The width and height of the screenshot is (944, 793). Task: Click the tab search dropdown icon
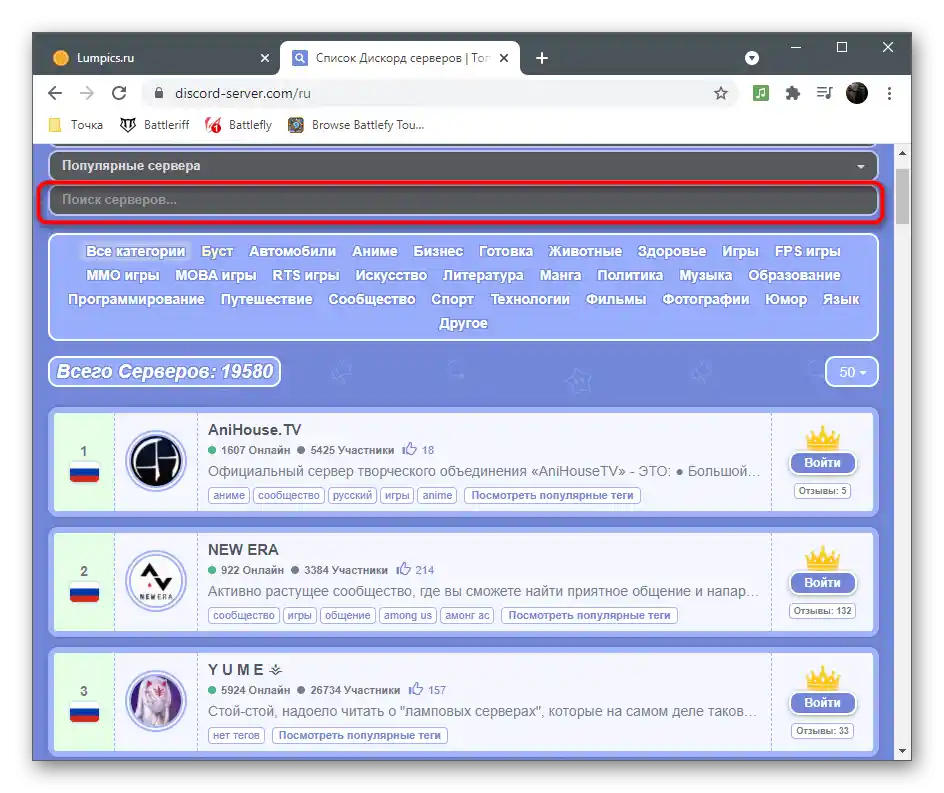752,58
